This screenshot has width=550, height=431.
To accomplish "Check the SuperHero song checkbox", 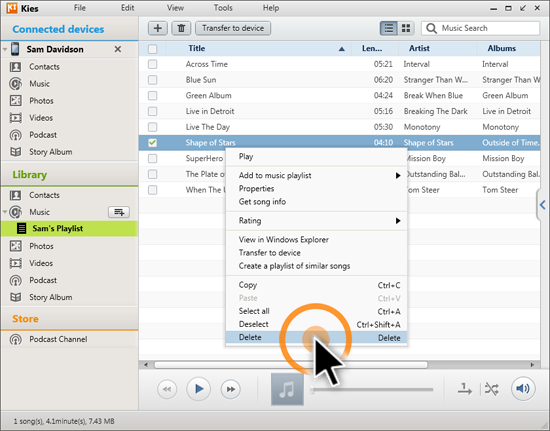I will 153,159.
